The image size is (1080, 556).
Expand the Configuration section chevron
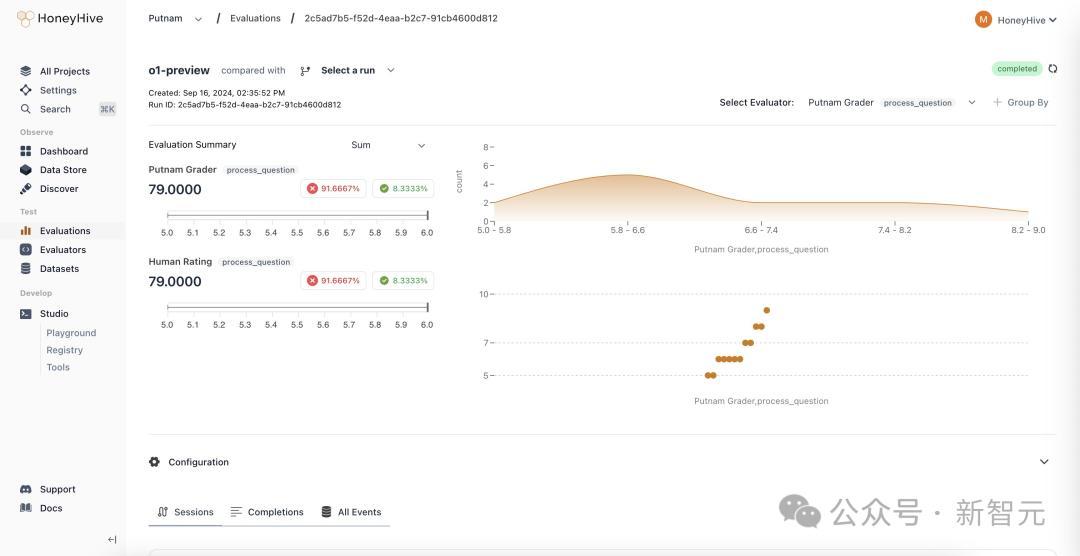click(x=1044, y=462)
